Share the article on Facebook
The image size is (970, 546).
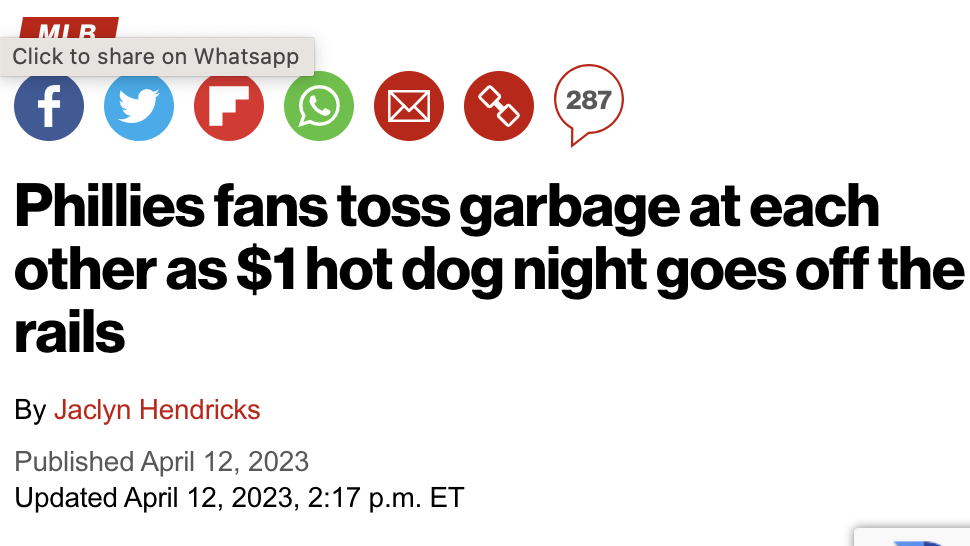pyautogui.click(x=49, y=107)
